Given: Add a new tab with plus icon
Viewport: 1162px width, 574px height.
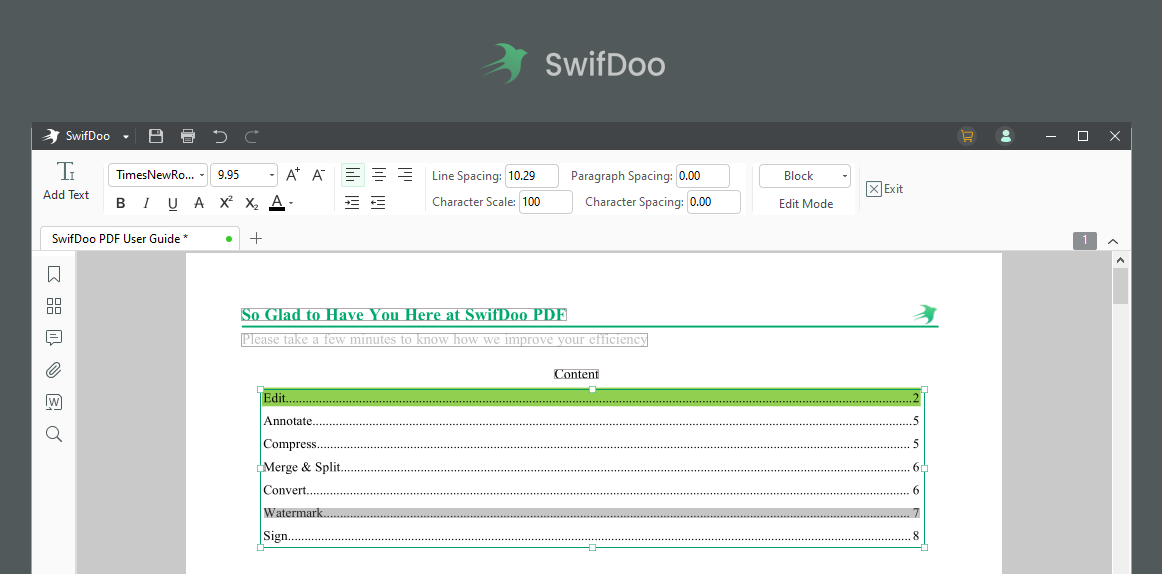Looking at the screenshot, I should coord(256,238).
